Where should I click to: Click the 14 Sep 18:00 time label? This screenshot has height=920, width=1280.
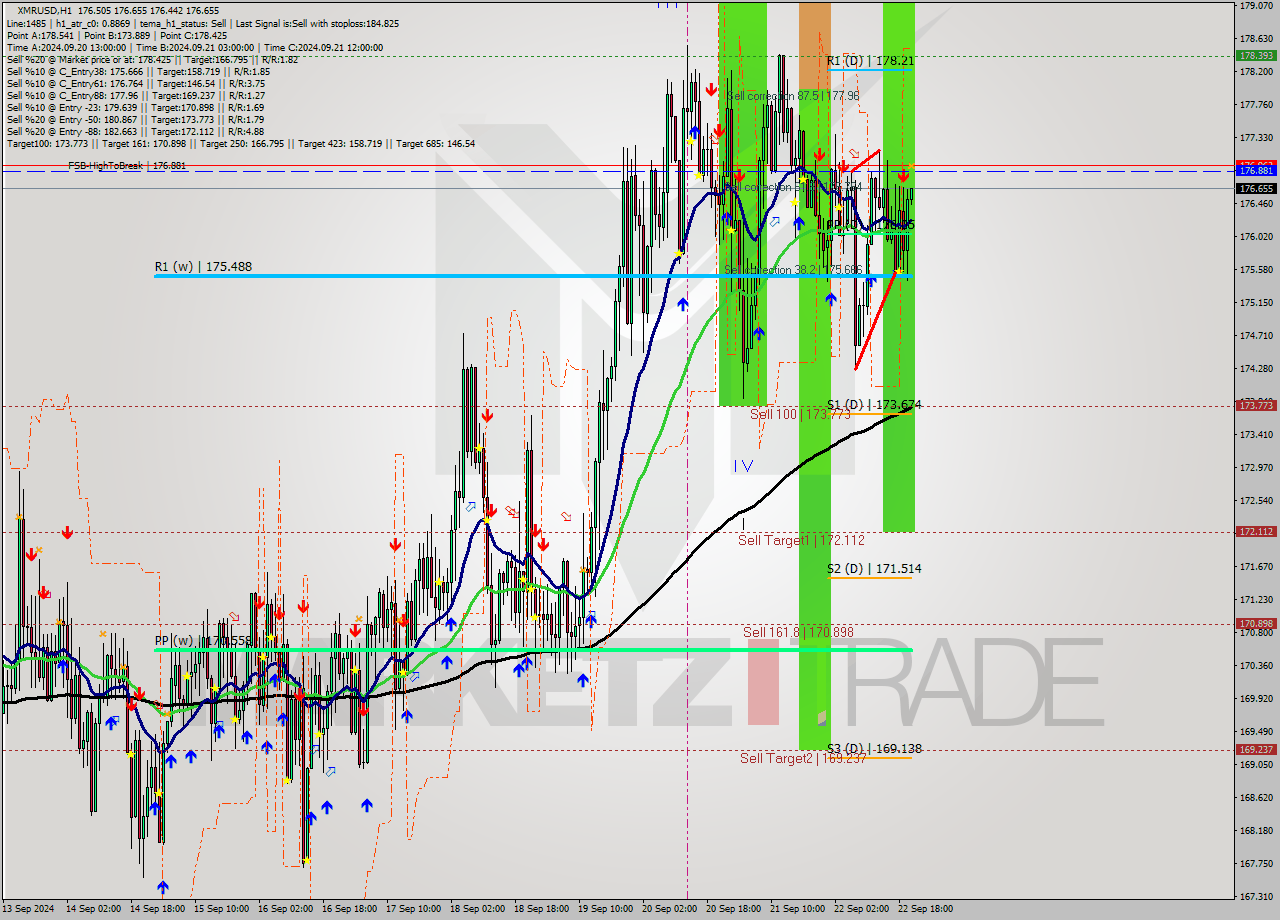point(158,909)
